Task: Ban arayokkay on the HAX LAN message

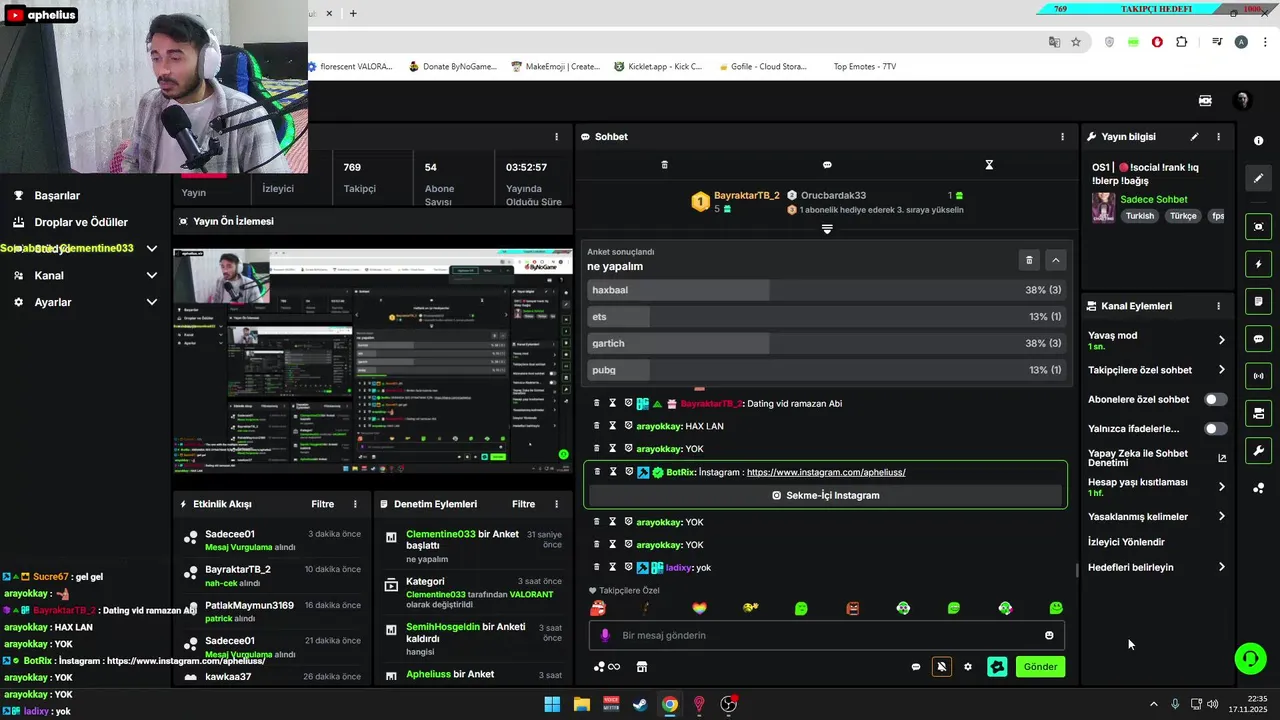Action: coord(628,426)
